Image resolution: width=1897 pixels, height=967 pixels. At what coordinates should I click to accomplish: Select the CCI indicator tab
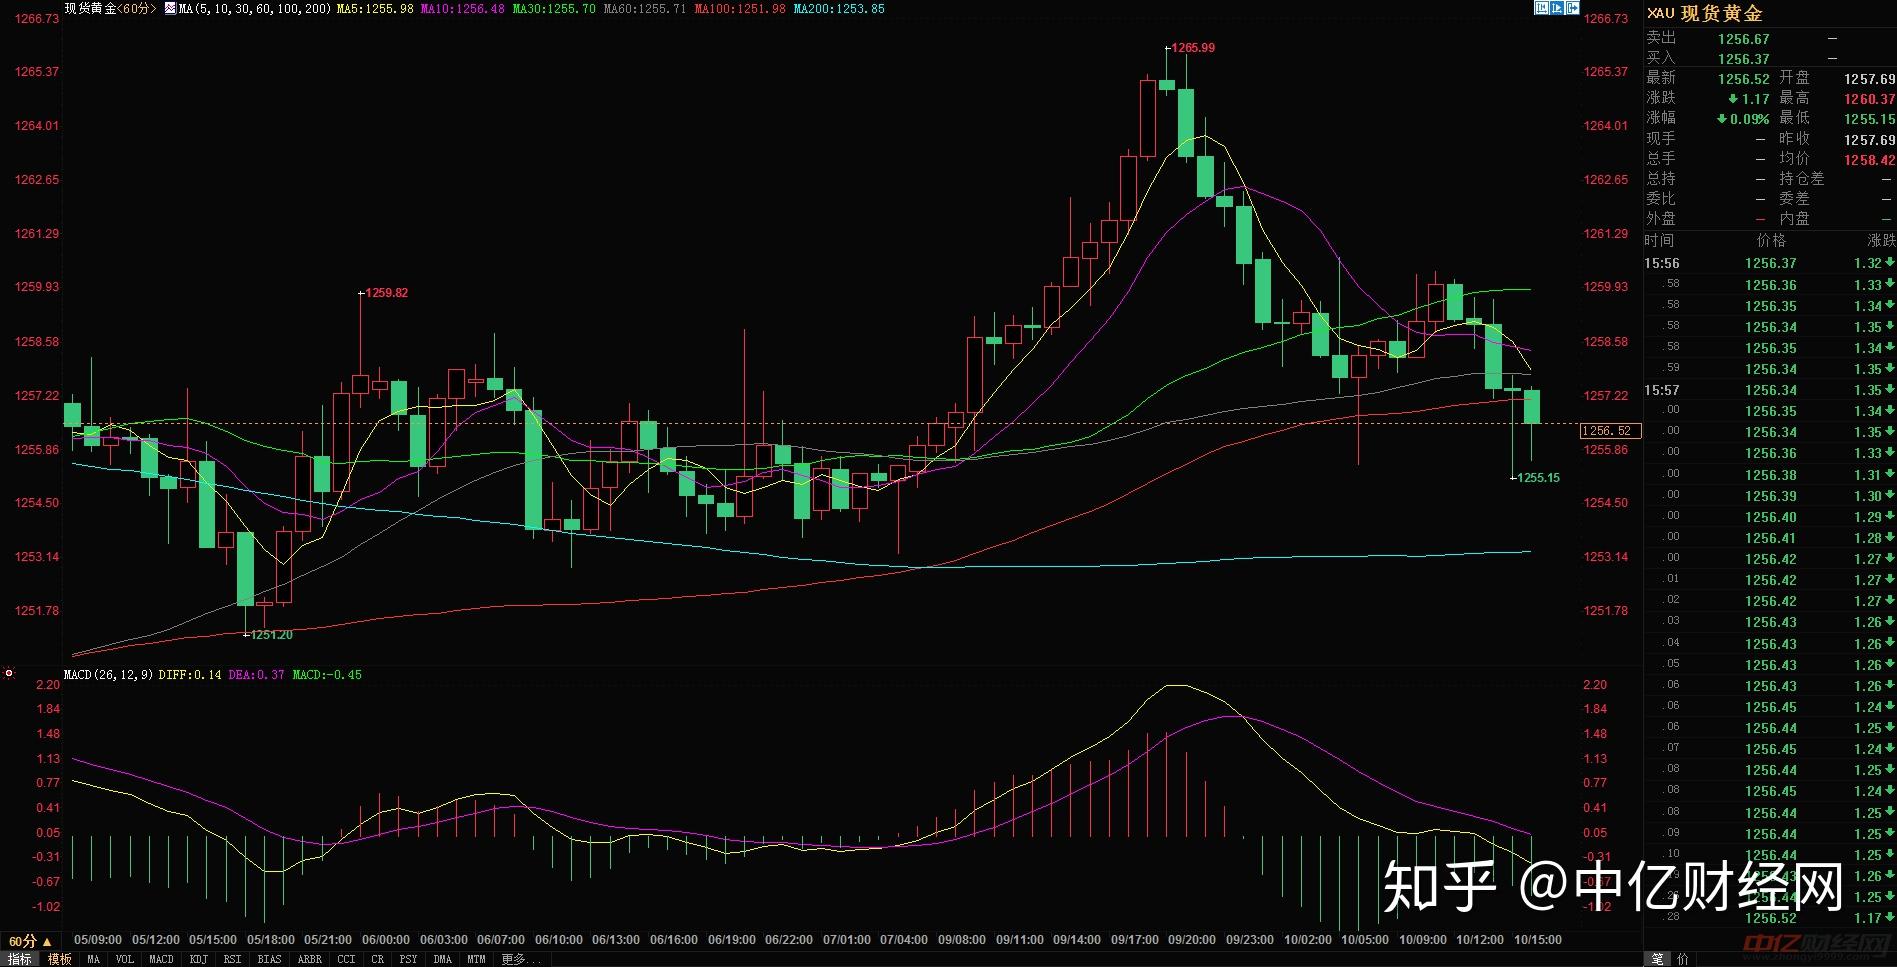click(x=346, y=959)
